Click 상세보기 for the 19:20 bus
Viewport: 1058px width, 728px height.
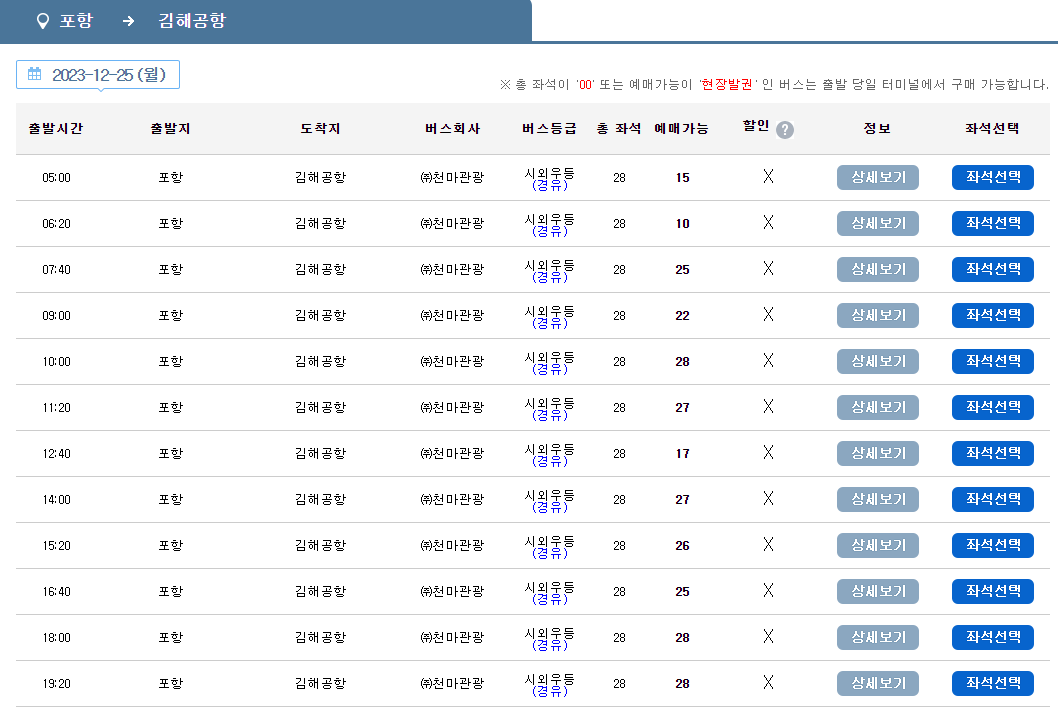(878, 683)
